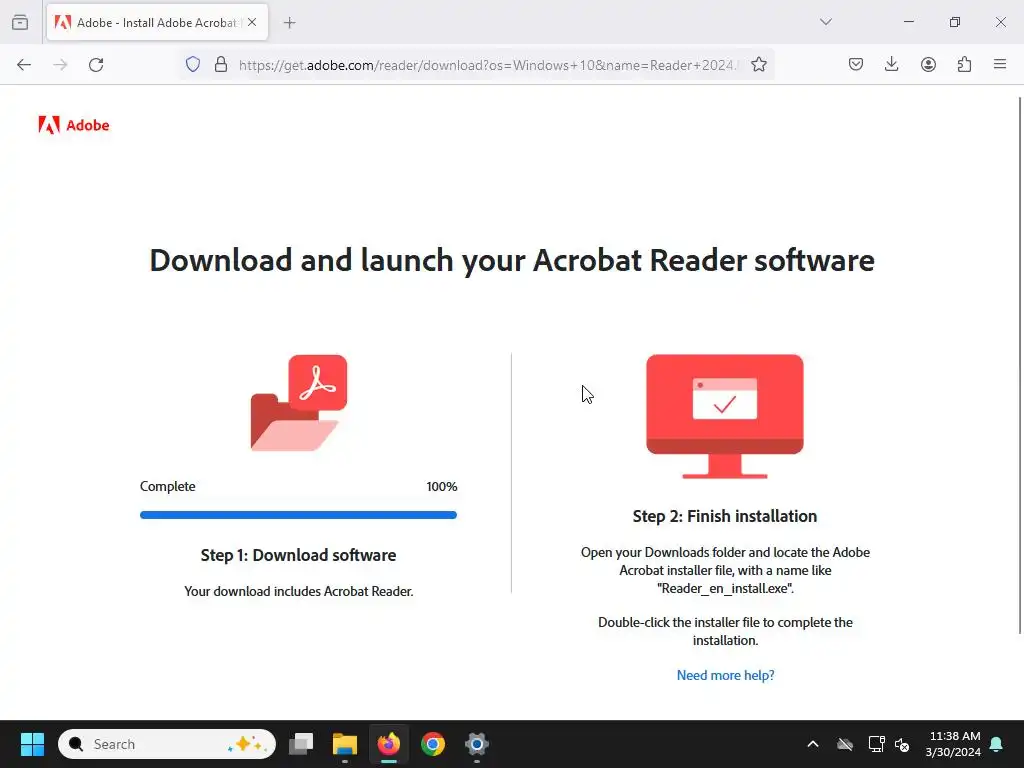Open the Windows Start menu
1024x768 pixels.
click(32, 744)
